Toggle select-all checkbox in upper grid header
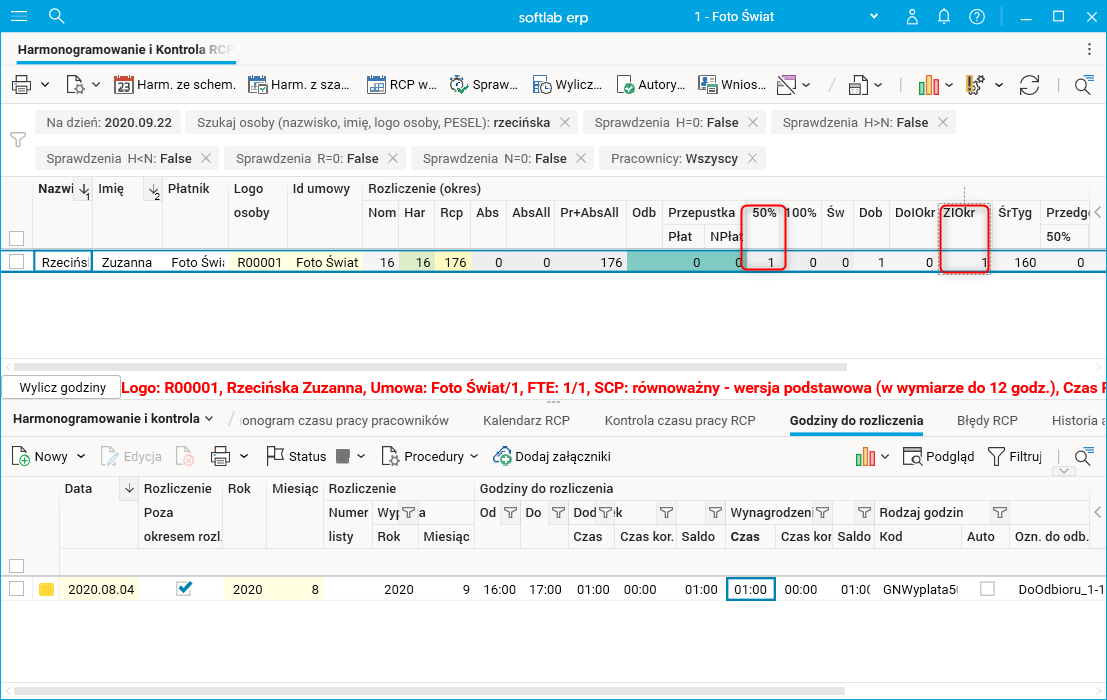1107x700 pixels. point(16,239)
